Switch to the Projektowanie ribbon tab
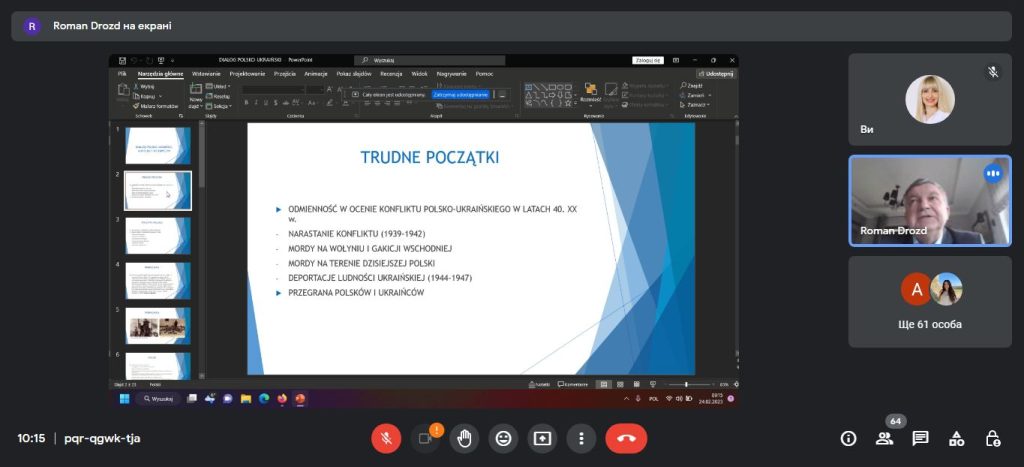1024x467 pixels. click(x=247, y=74)
